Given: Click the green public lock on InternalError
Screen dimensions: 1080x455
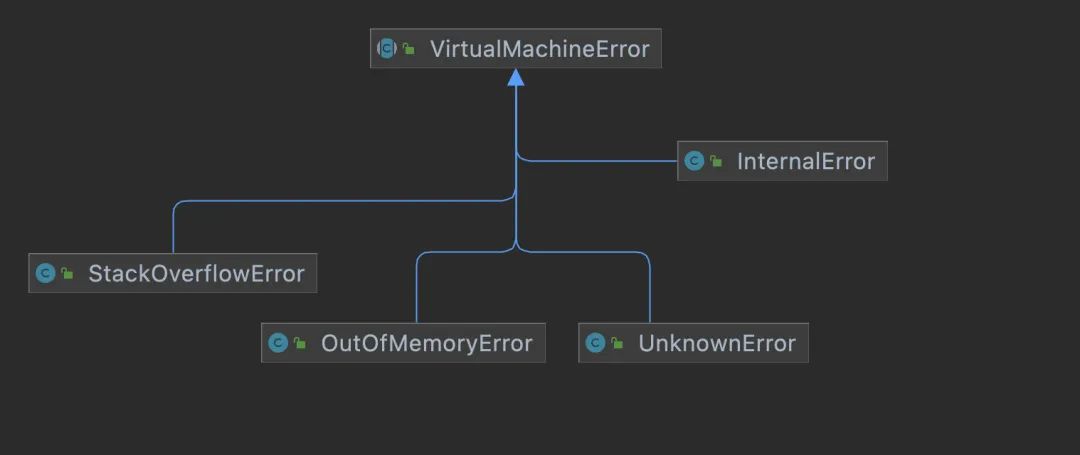Looking at the screenshot, I should [x=716, y=161].
